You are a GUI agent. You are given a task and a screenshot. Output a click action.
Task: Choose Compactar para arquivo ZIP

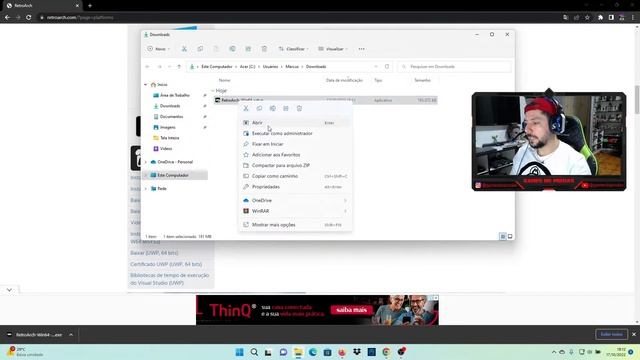[296, 165]
